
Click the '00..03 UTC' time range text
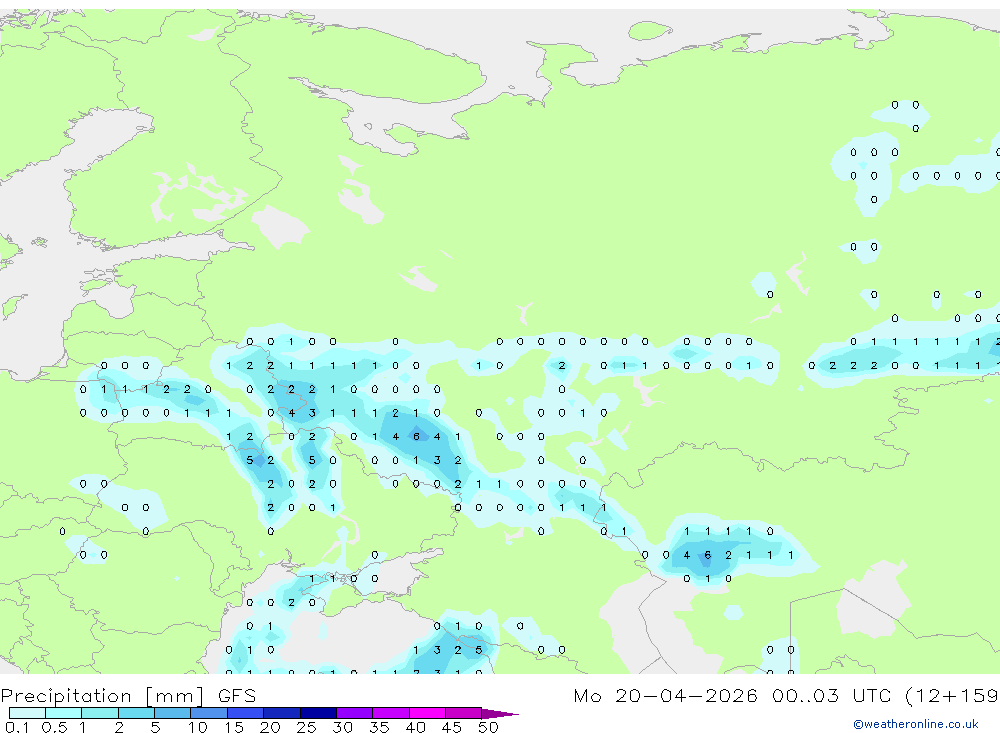click(830, 695)
